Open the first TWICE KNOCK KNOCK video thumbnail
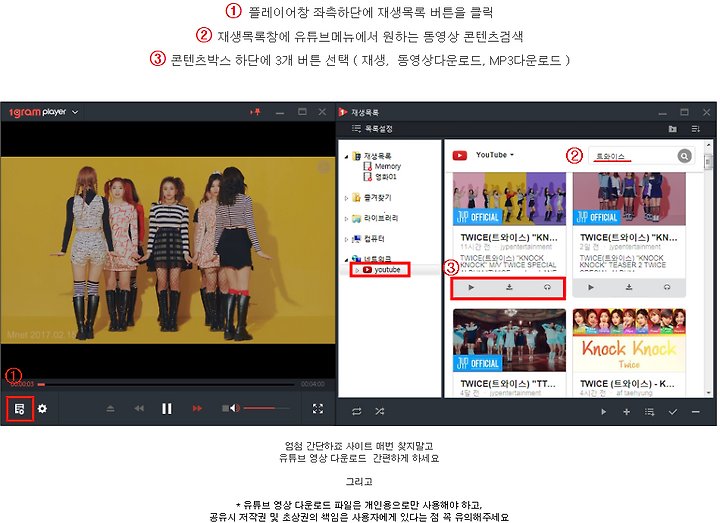 [x=509, y=199]
